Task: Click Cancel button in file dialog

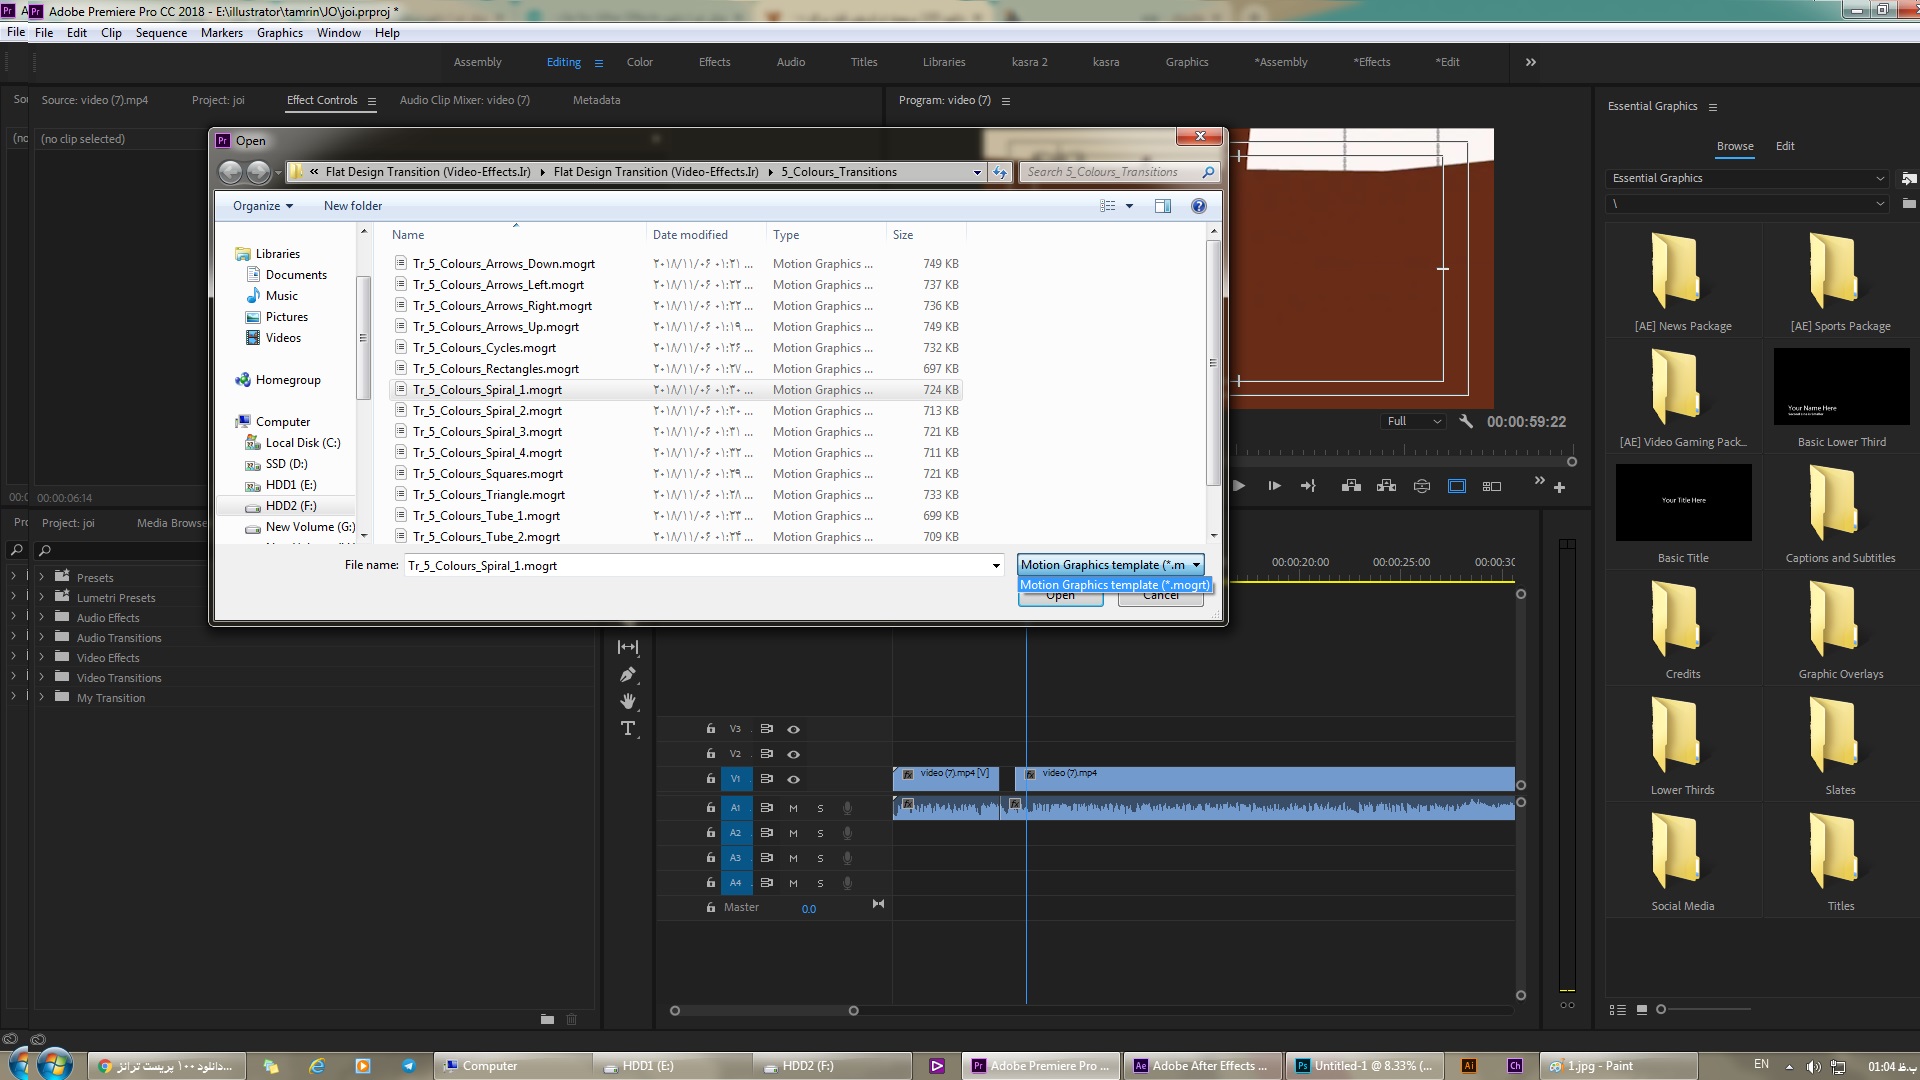Action: (1159, 595)
